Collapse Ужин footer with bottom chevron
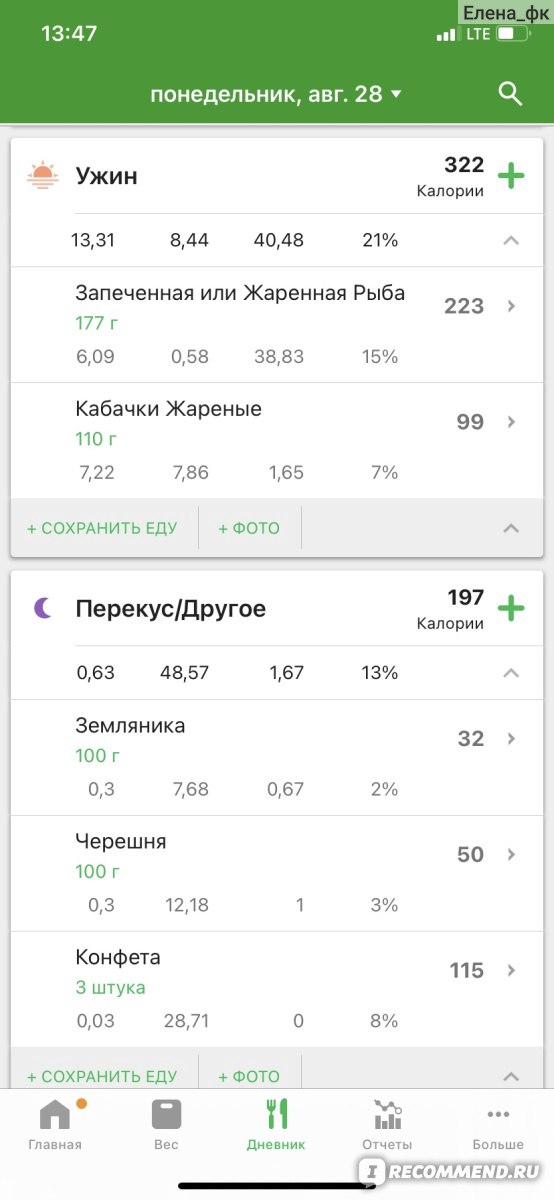Image resolution: width=554 pixels, height=1200 pixels. coord(511,528)
